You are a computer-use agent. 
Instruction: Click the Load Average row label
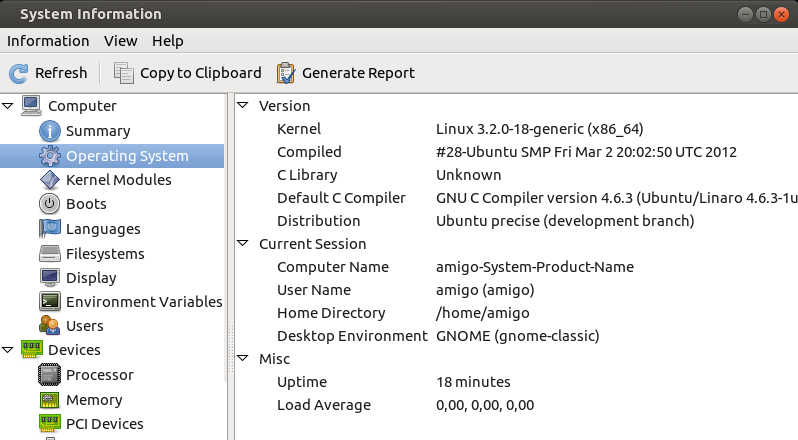pos(324,405)
